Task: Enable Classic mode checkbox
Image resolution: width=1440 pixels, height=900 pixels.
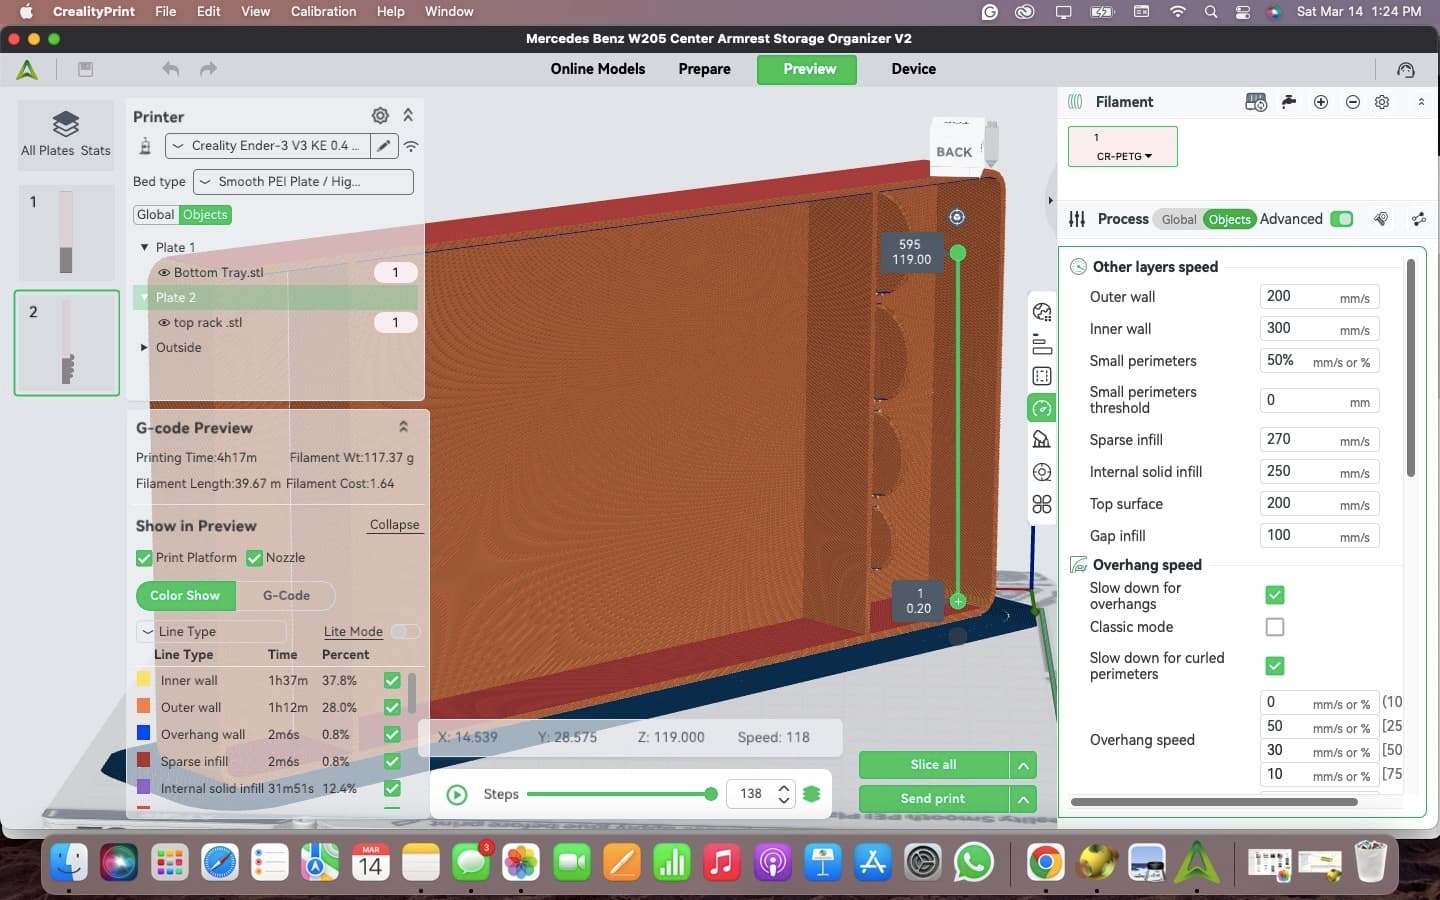Action: 1275,627
